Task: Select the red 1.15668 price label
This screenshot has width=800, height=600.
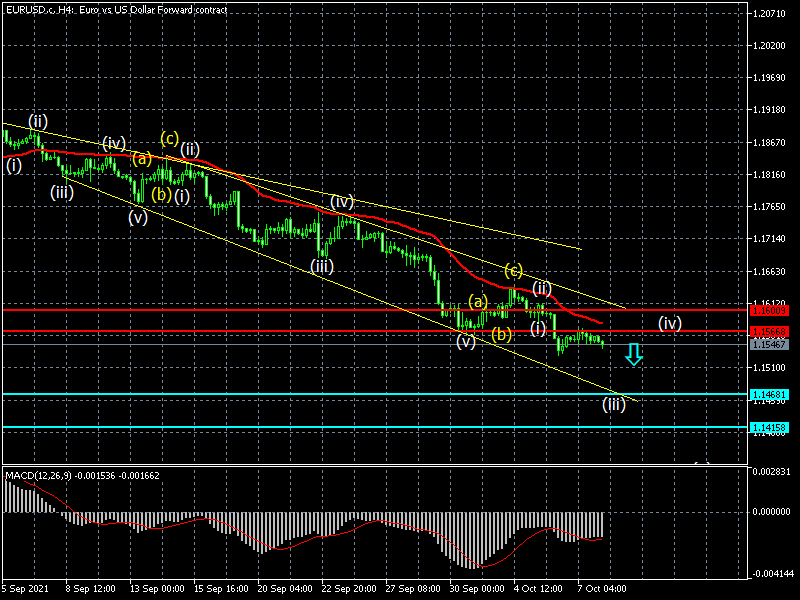Action: 769,331
